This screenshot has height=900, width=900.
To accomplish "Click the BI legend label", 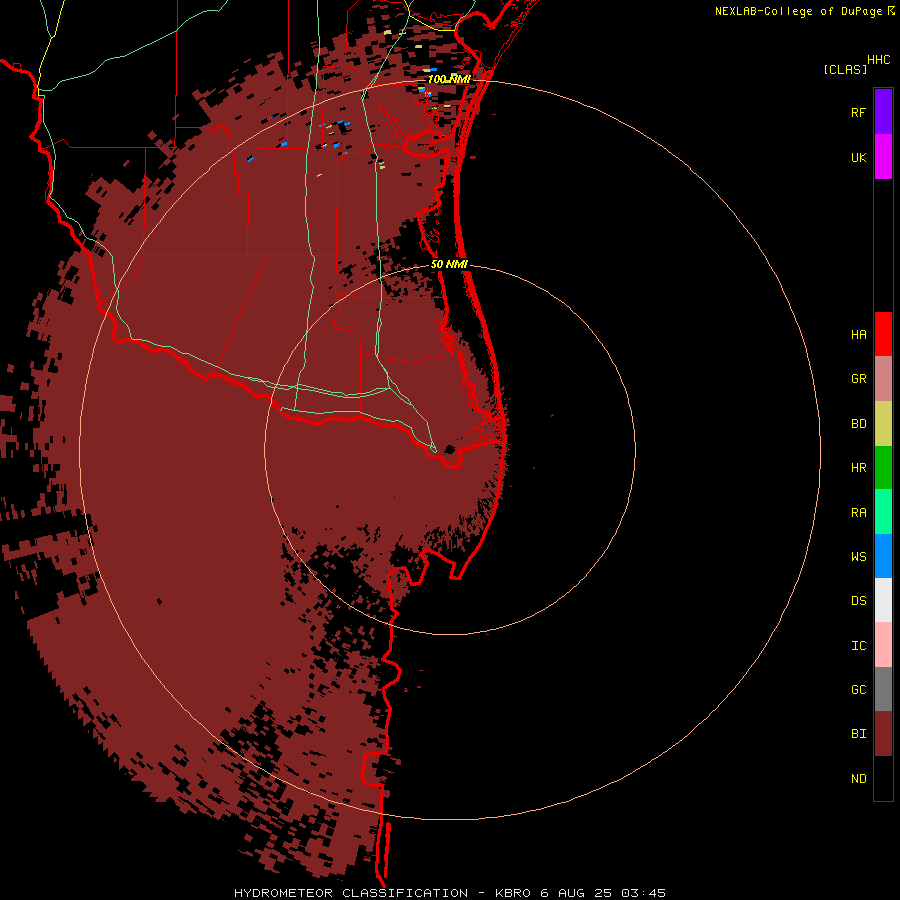I will coord(859,734).
